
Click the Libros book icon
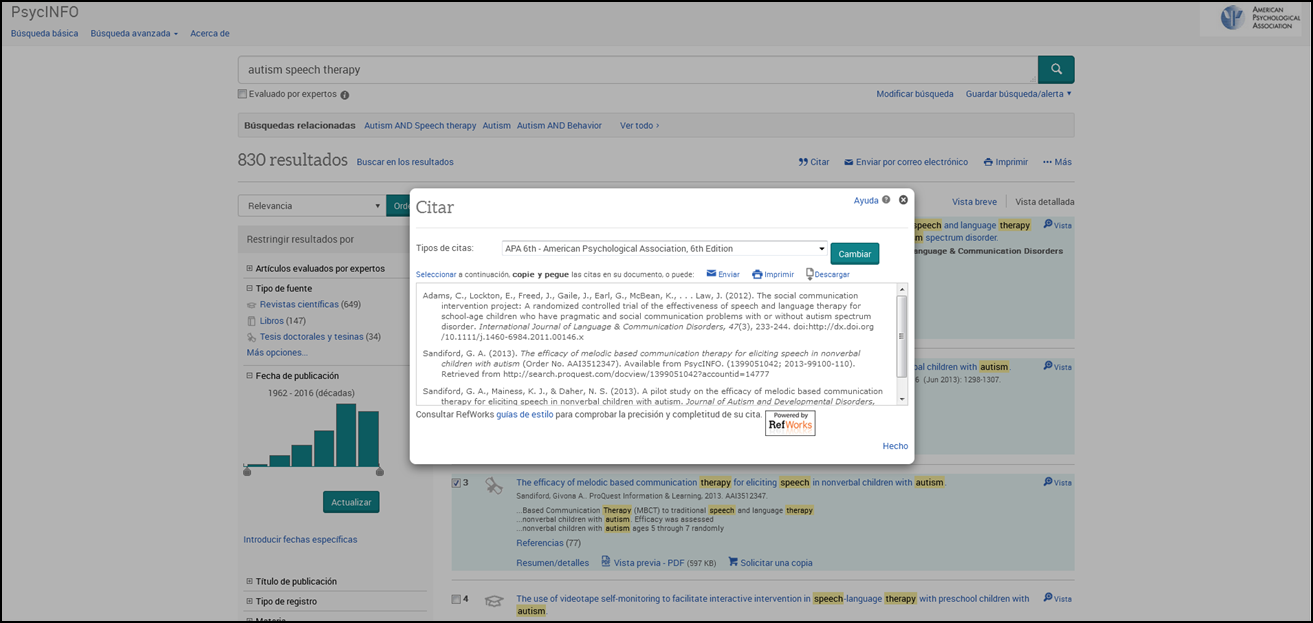click(x=252, y=321)
